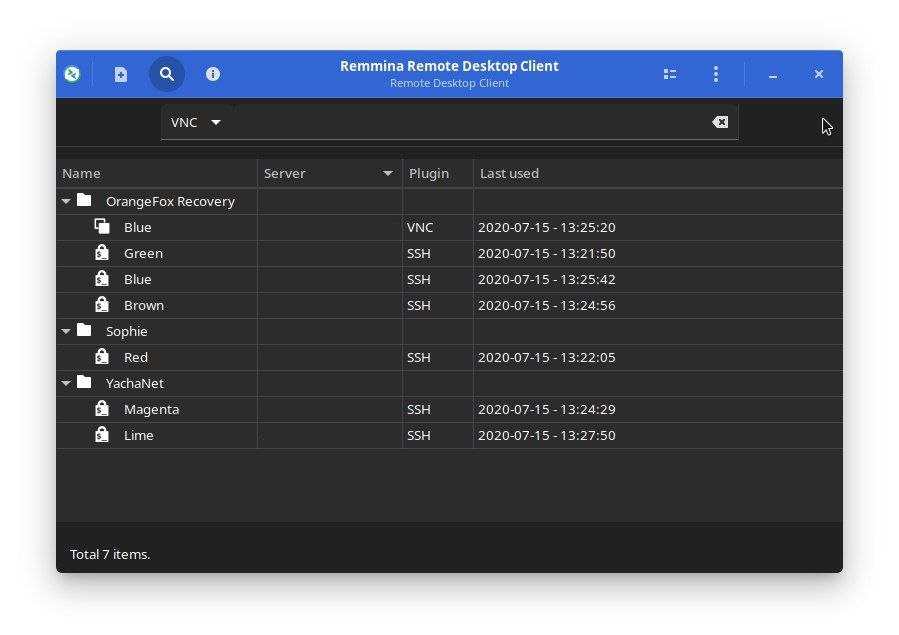Toggle the search bar magnifier button
The width and height of the screenshot is (899, 635).
[167, 74]
